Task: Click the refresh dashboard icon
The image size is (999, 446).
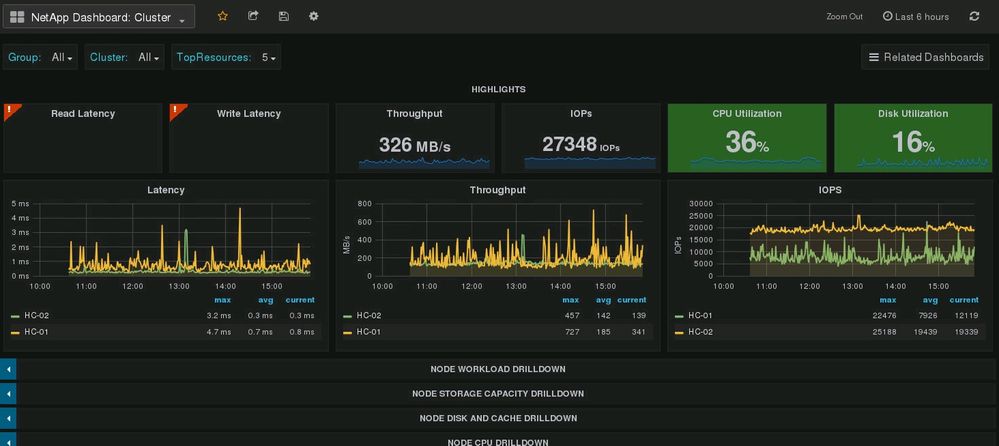Action: (x=974, y=16)
